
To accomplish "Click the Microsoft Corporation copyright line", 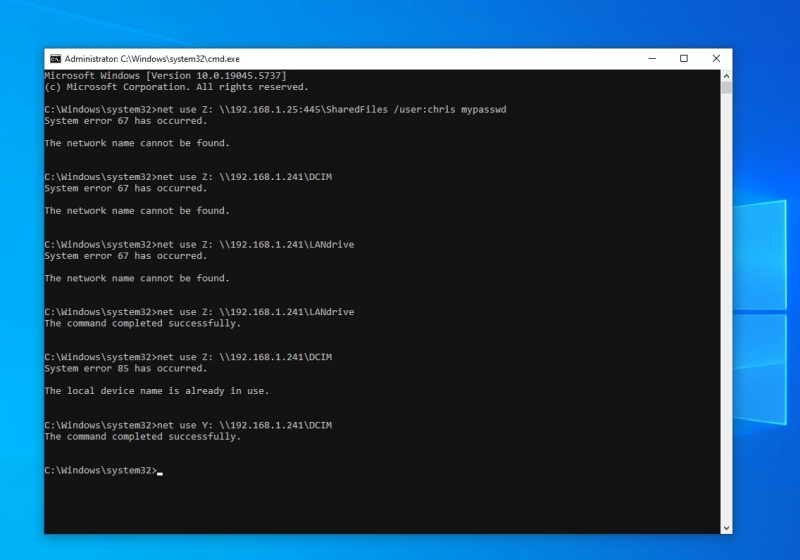I will click(177, 87).
